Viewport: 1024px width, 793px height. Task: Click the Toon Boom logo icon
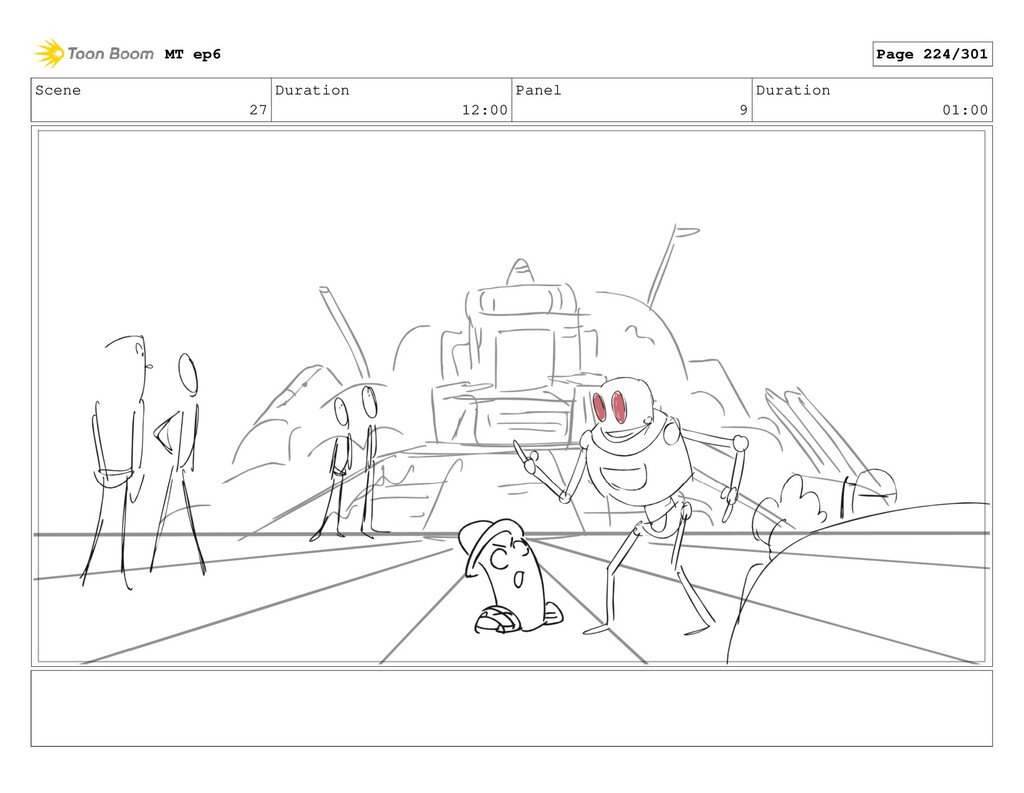(50, 54)
